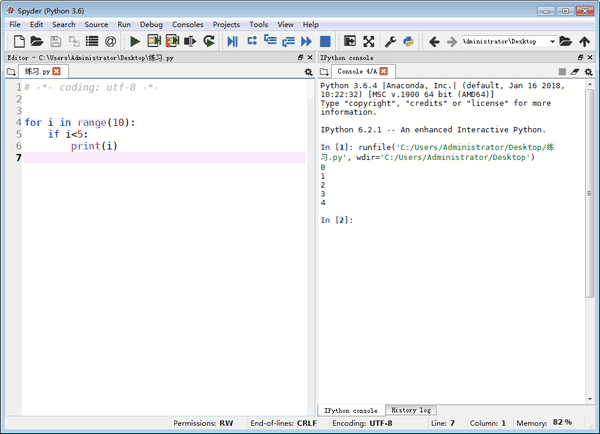The image size is (600, 434).
Task: Stop debugging blue square icon
Action: tap(325, 41)
